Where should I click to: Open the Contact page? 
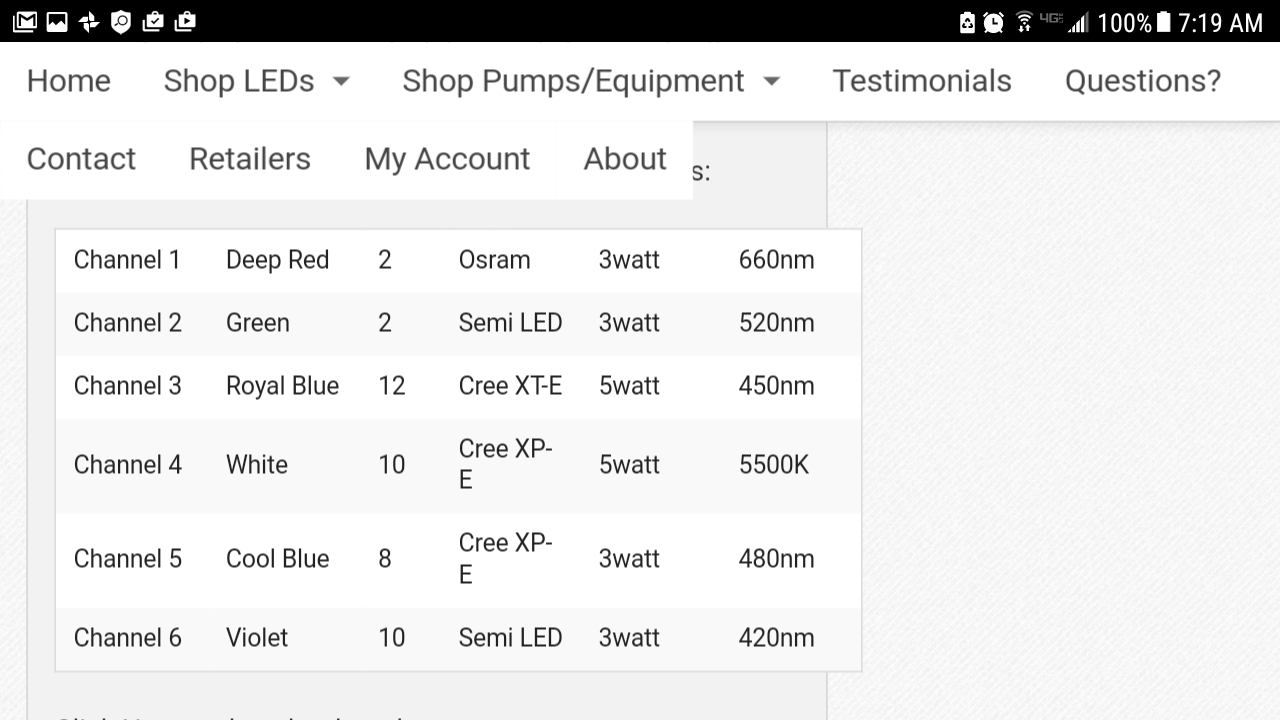81,159
